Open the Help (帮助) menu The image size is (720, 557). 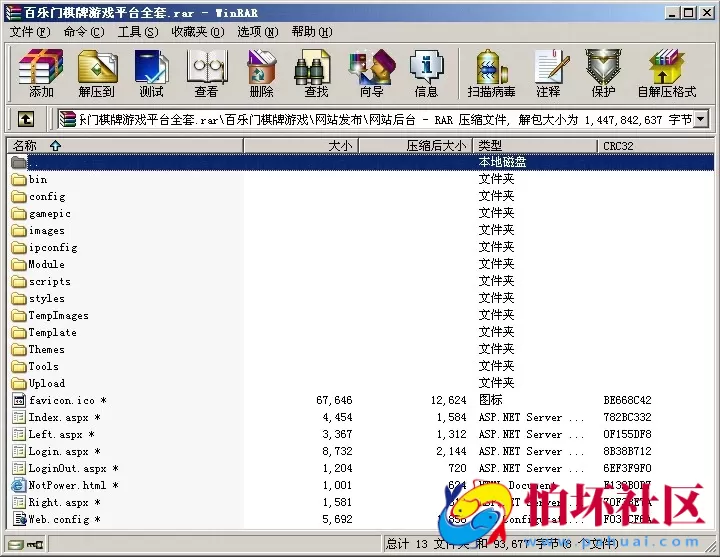click(312, 32)
